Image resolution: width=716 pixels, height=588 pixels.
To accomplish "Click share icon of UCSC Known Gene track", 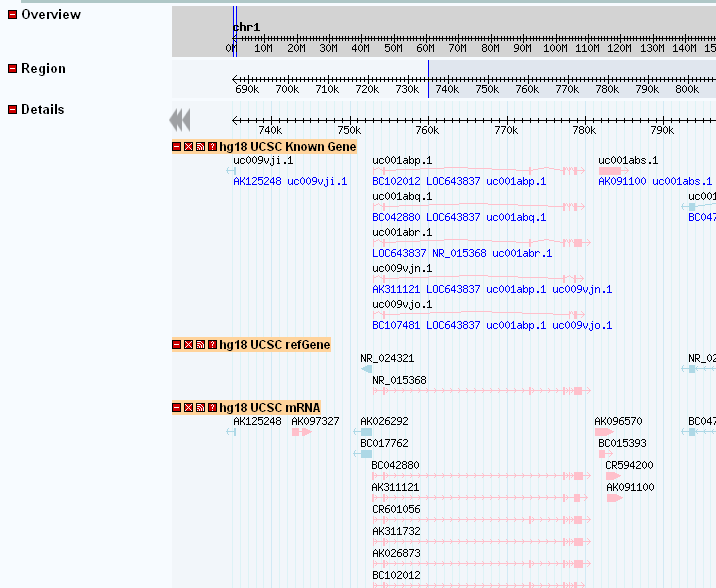I will [x=200, y=147].
